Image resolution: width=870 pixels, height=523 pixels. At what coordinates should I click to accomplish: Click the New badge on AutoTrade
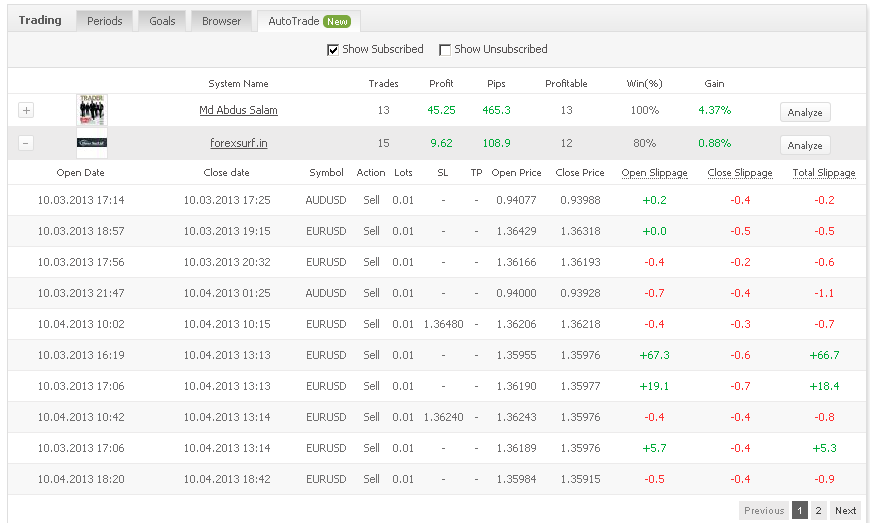[337, 22]
